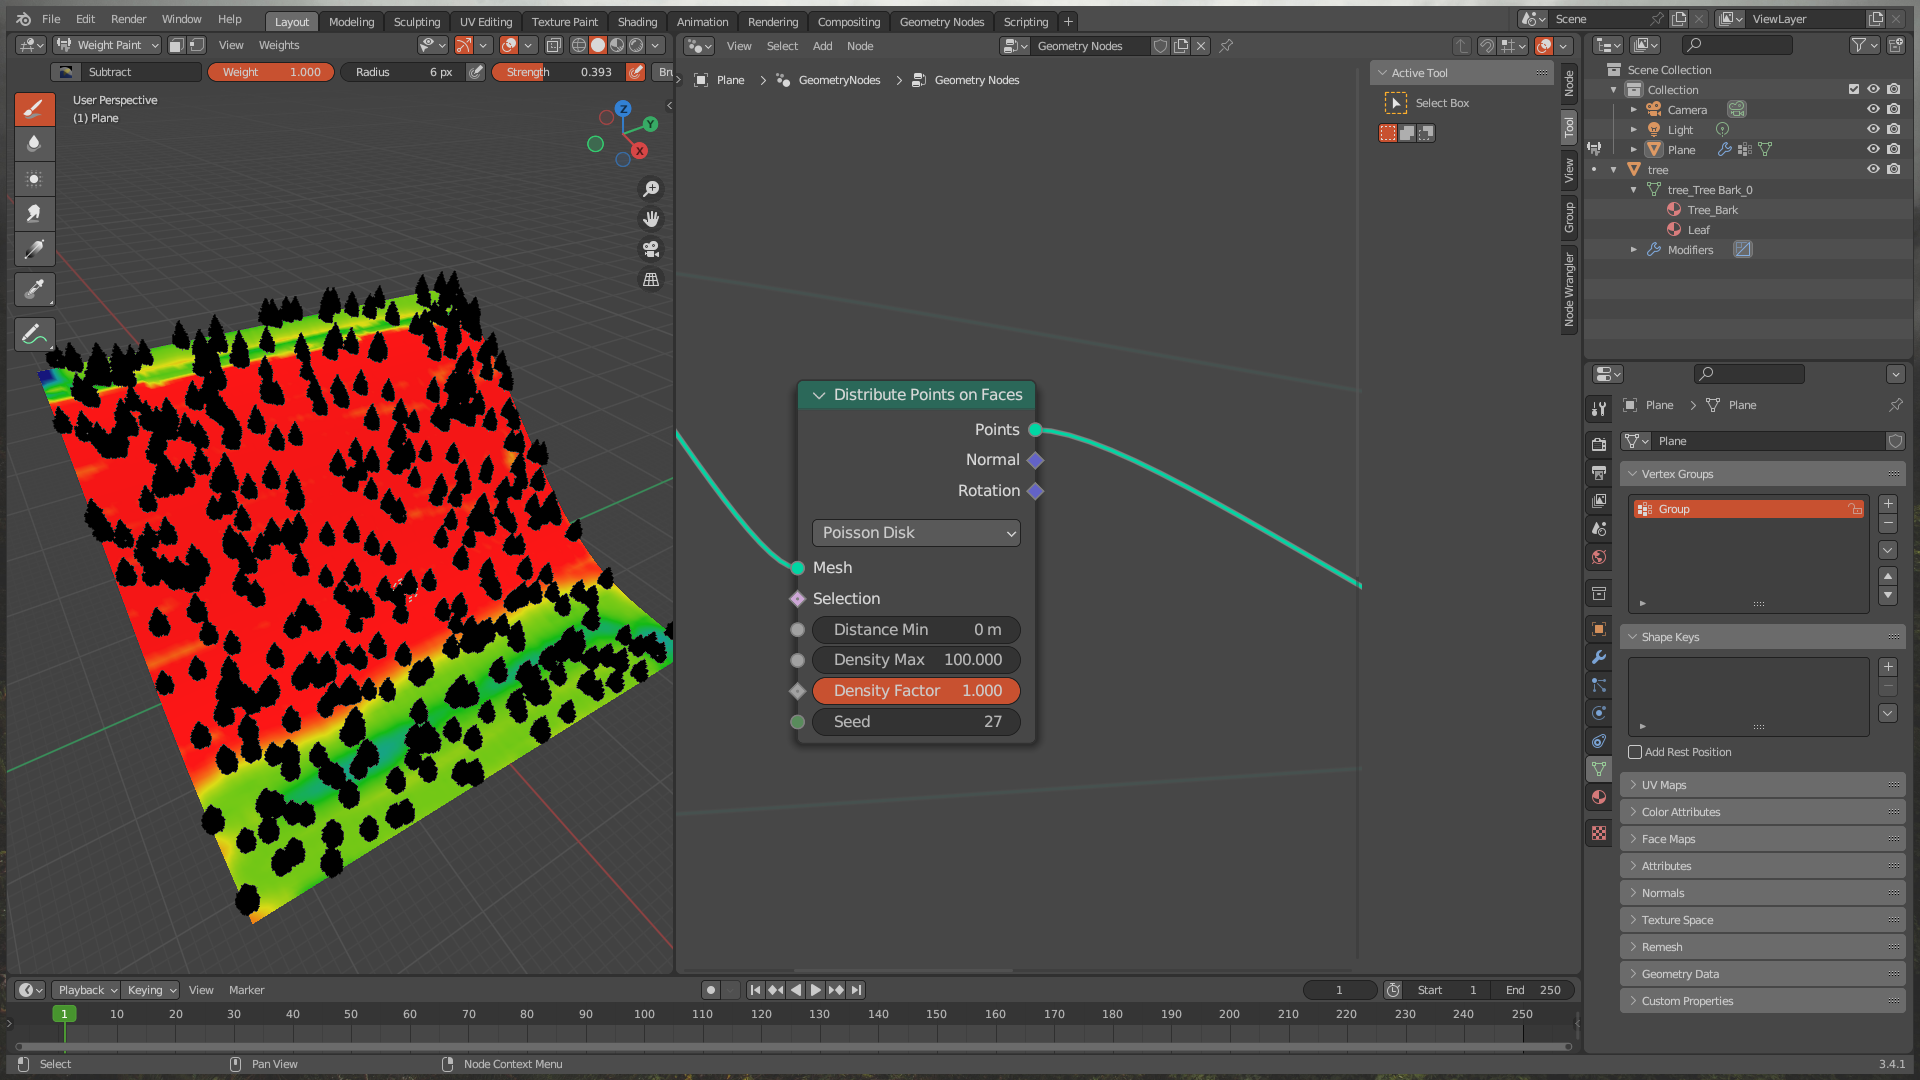
Task: Toggle the auto keying record button
Action: click(x=710, y=990)
